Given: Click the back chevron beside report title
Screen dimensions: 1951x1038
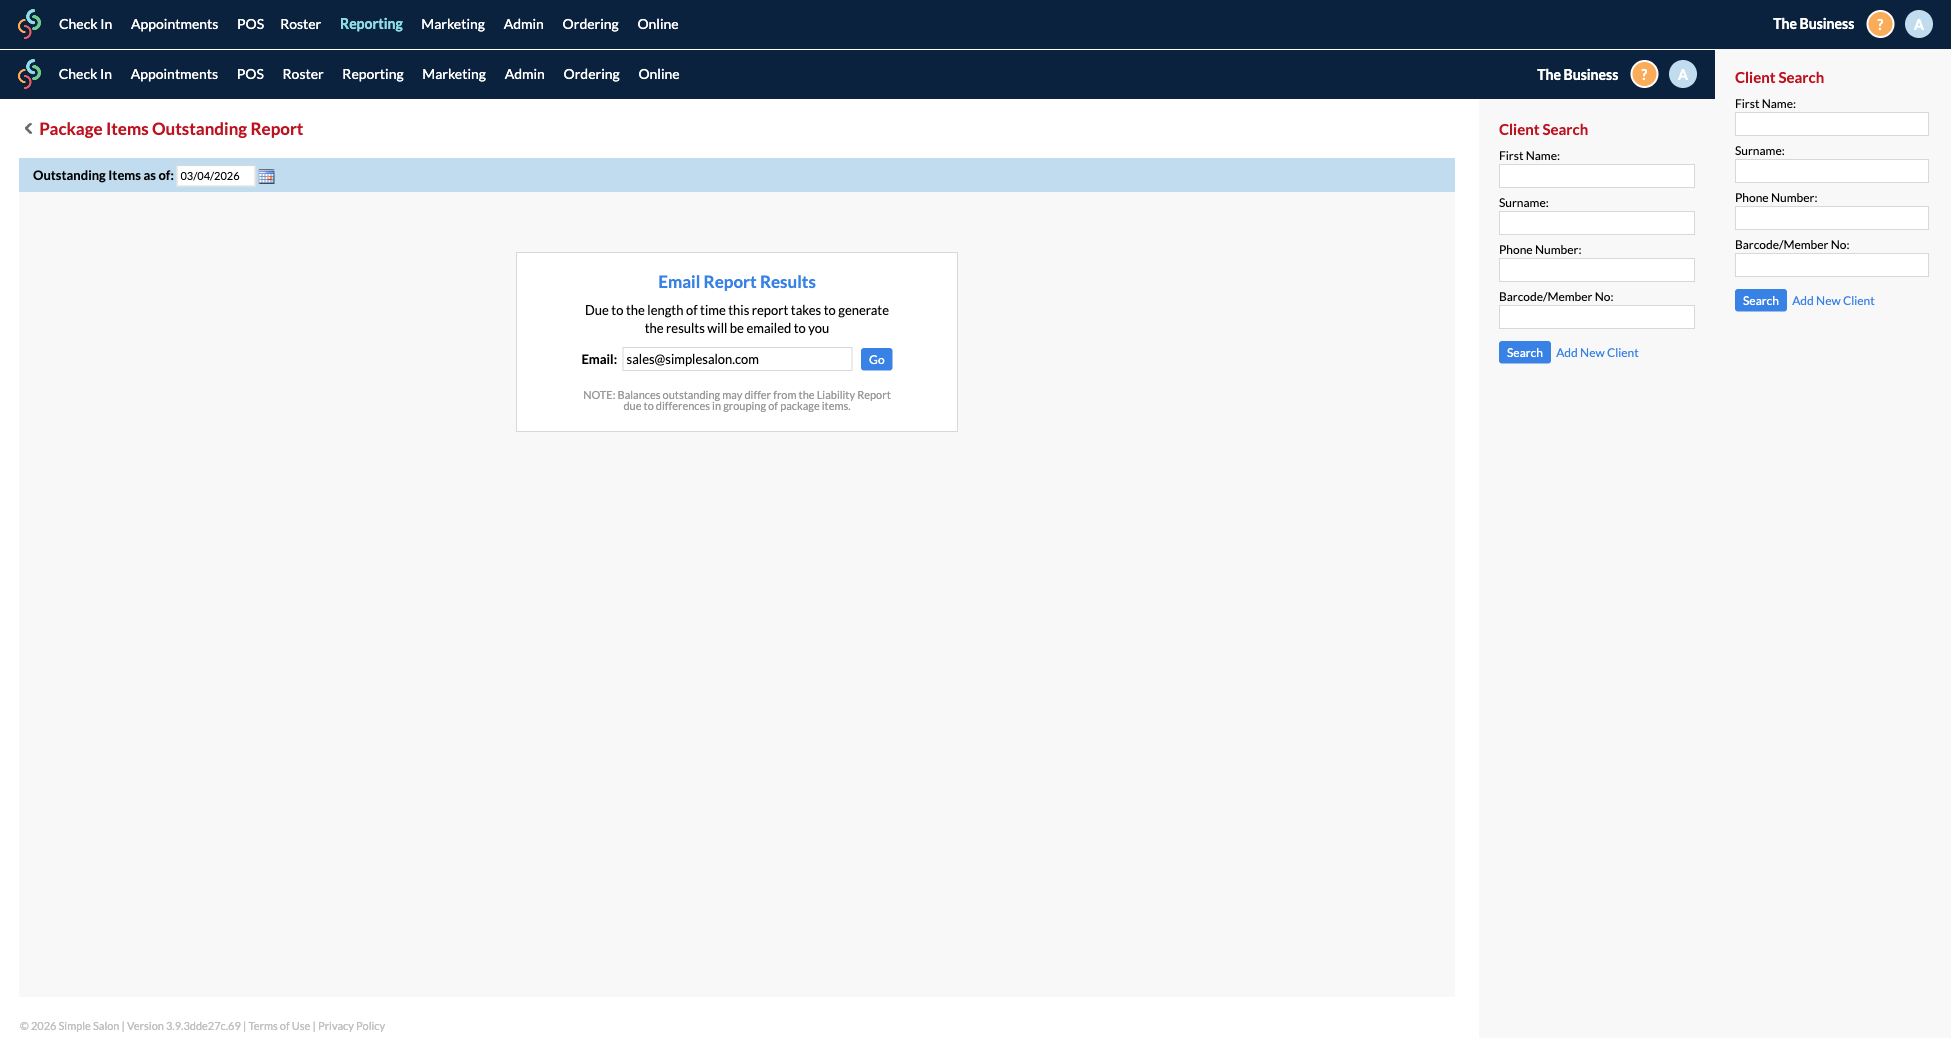Looking at the screenshot, I should (x=27, y=129).
